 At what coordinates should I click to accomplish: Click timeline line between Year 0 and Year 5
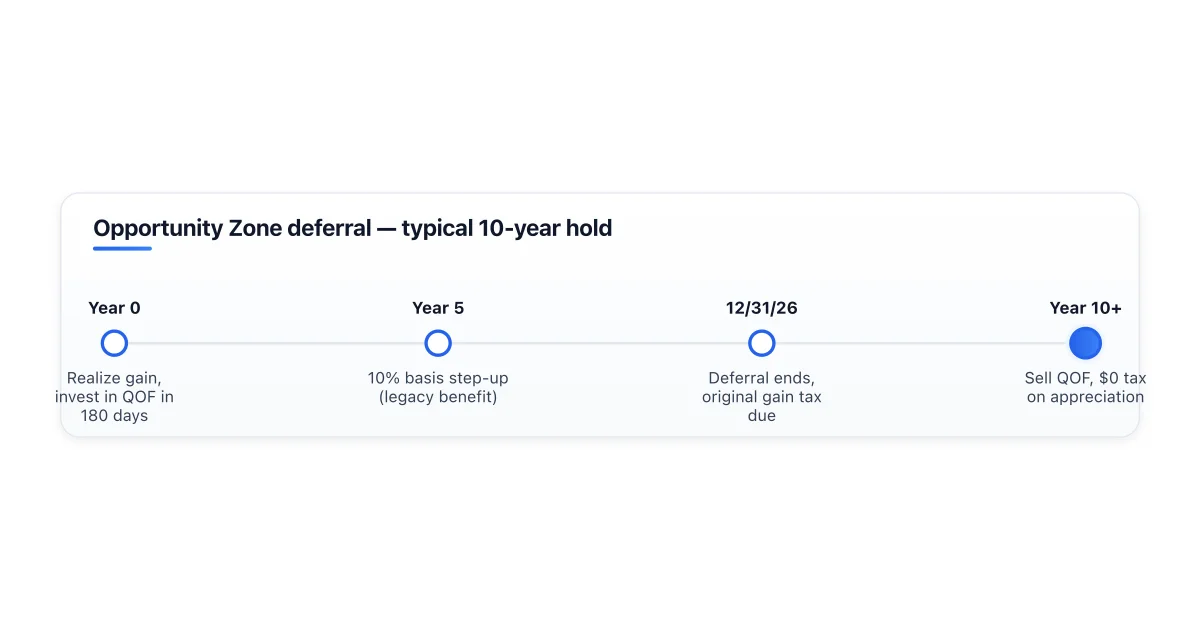pyautogui.click(x=276, y=343)
